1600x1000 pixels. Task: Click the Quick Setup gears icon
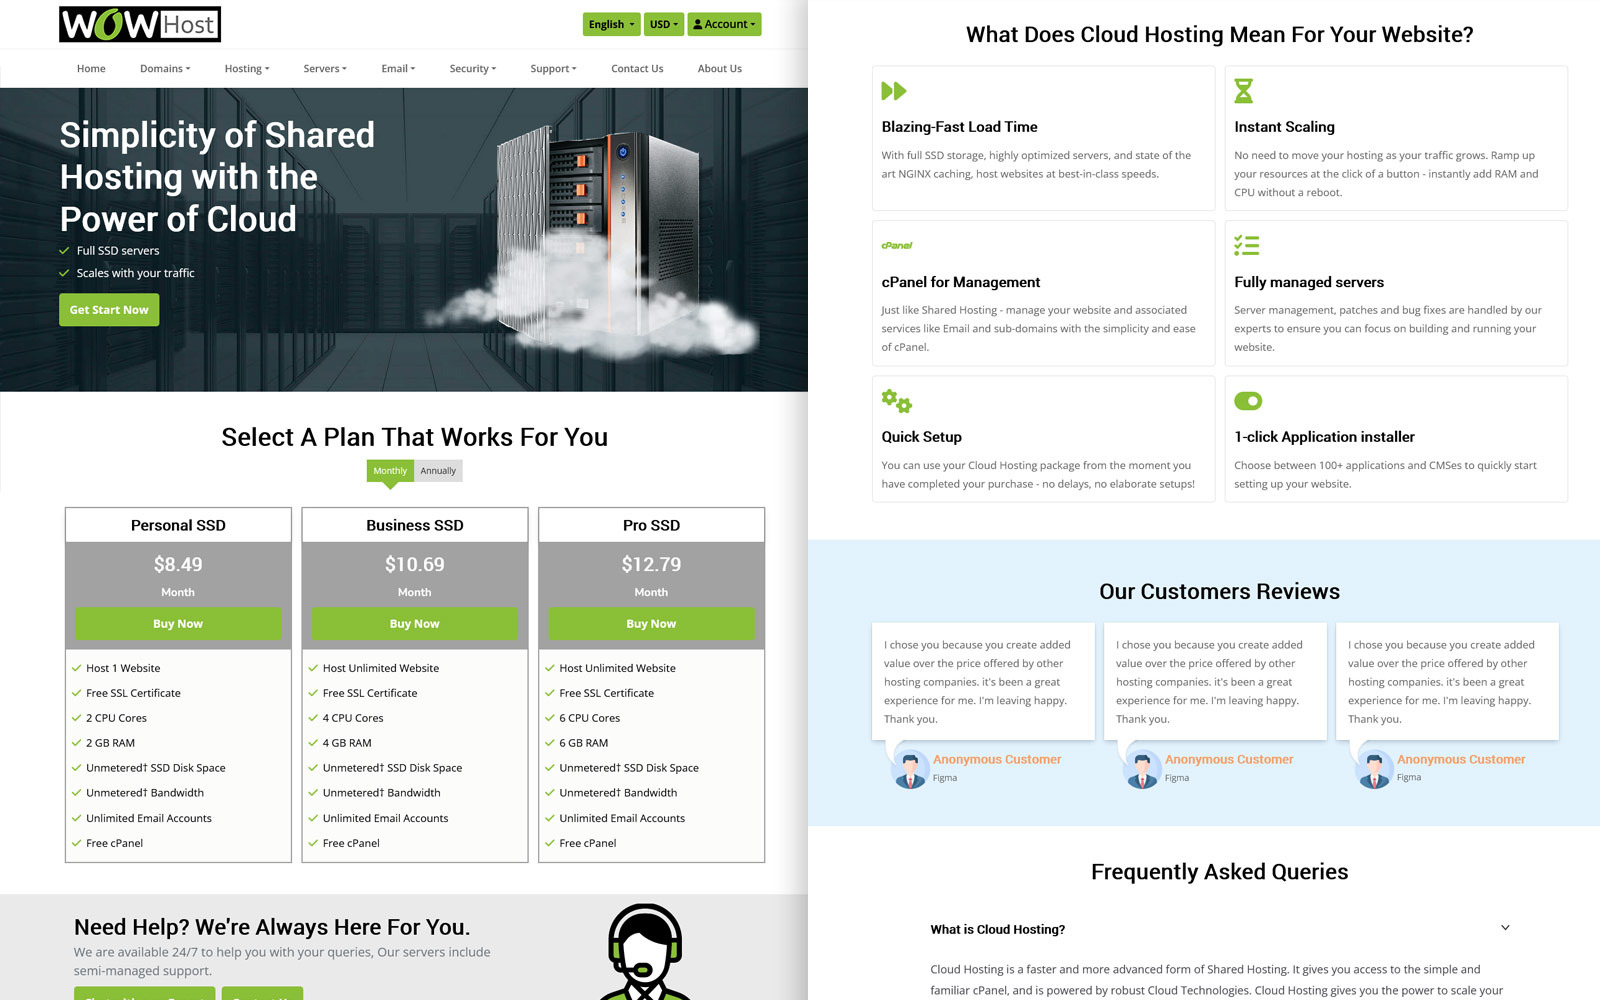895,400
